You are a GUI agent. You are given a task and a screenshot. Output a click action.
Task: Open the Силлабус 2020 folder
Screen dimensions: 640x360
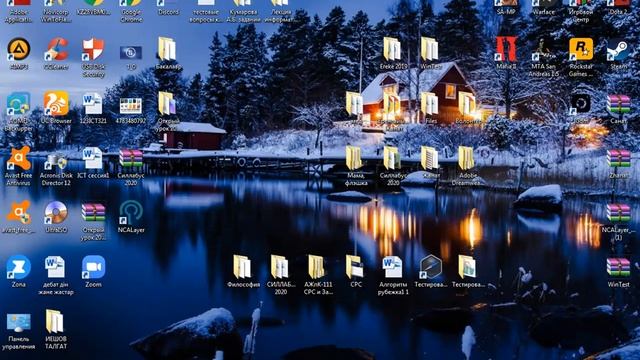point(392,158)
